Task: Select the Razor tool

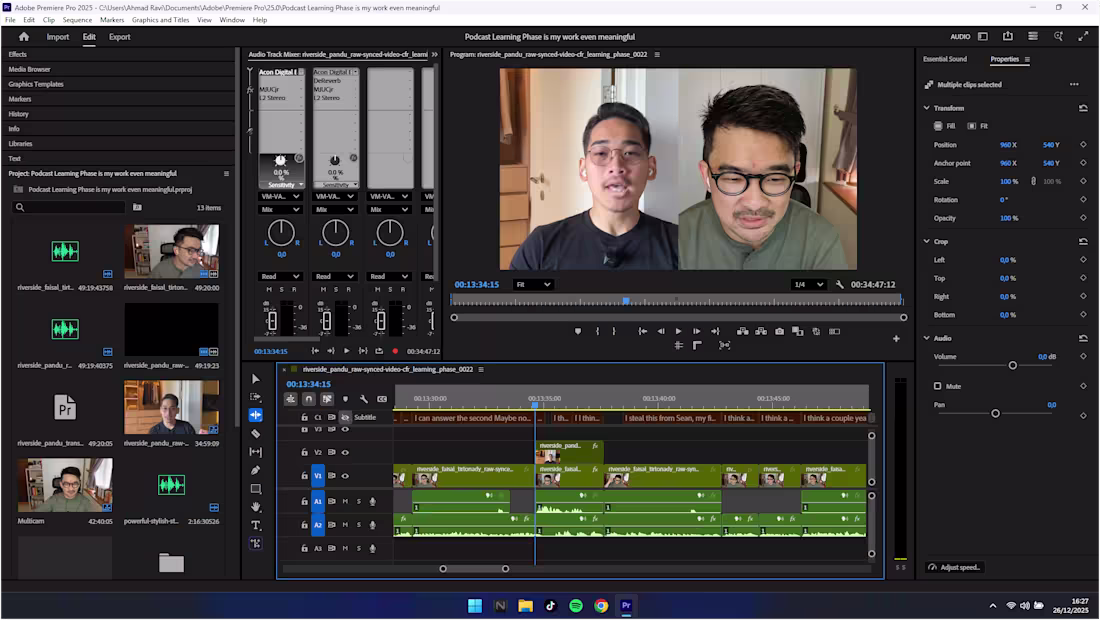Action: (x=256, y=435)
